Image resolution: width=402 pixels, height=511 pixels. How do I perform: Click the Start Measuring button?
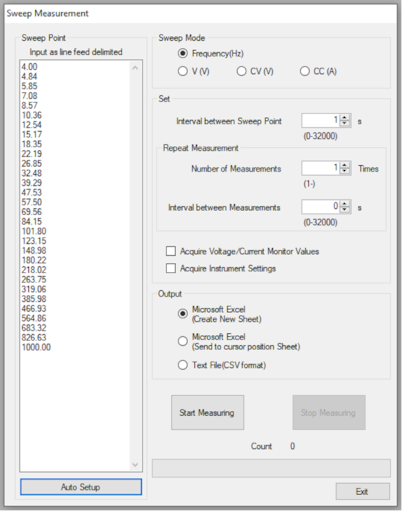(x=207, y=412)
